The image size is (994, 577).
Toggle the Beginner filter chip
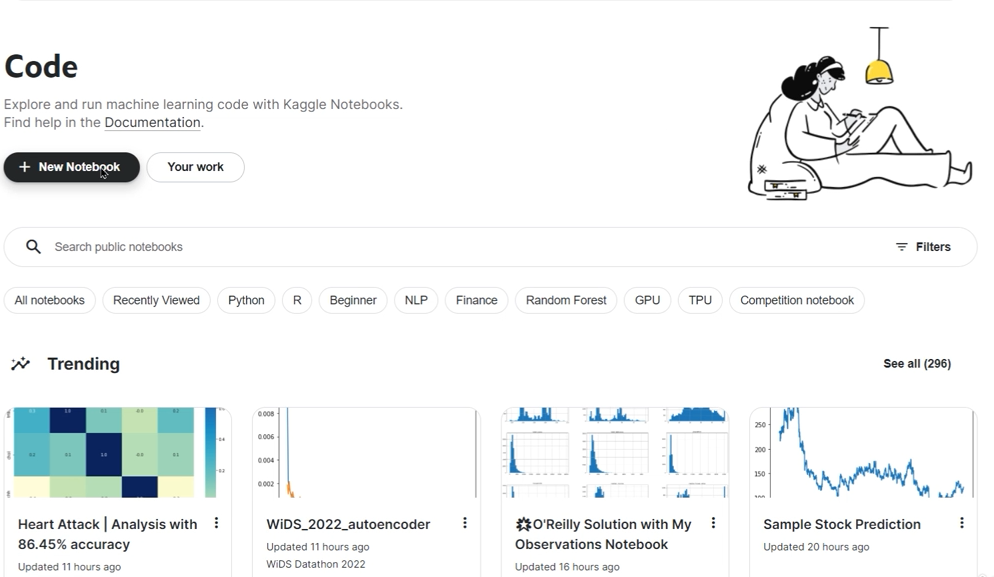tap(353, 300)
